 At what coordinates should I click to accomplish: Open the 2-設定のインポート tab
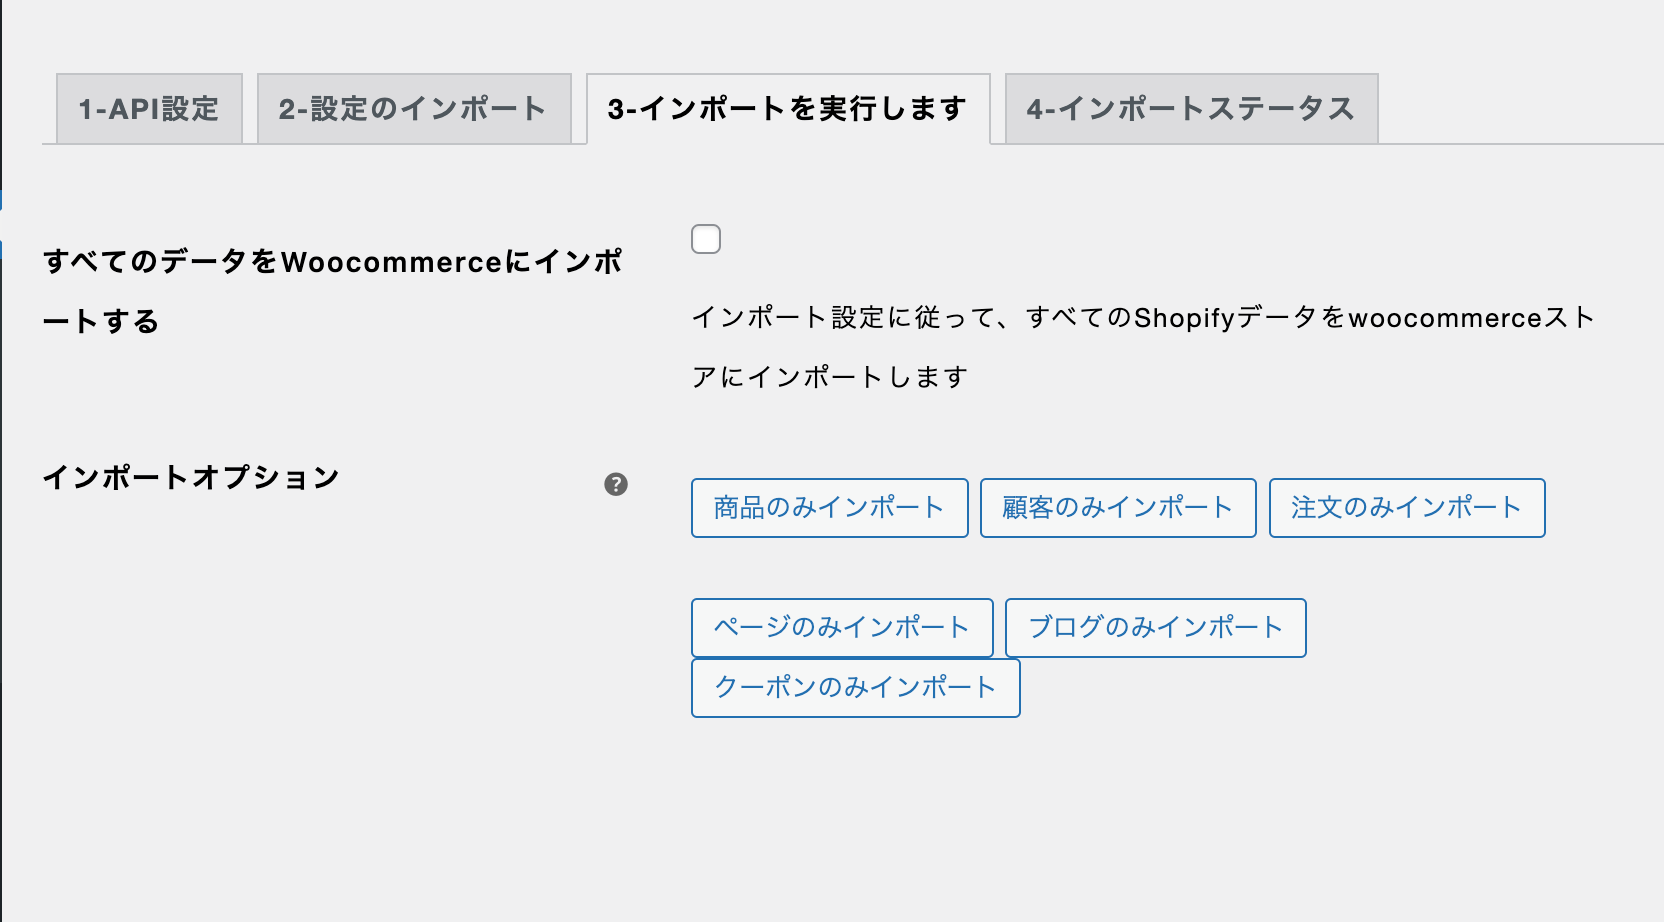[x=414, y=108]
